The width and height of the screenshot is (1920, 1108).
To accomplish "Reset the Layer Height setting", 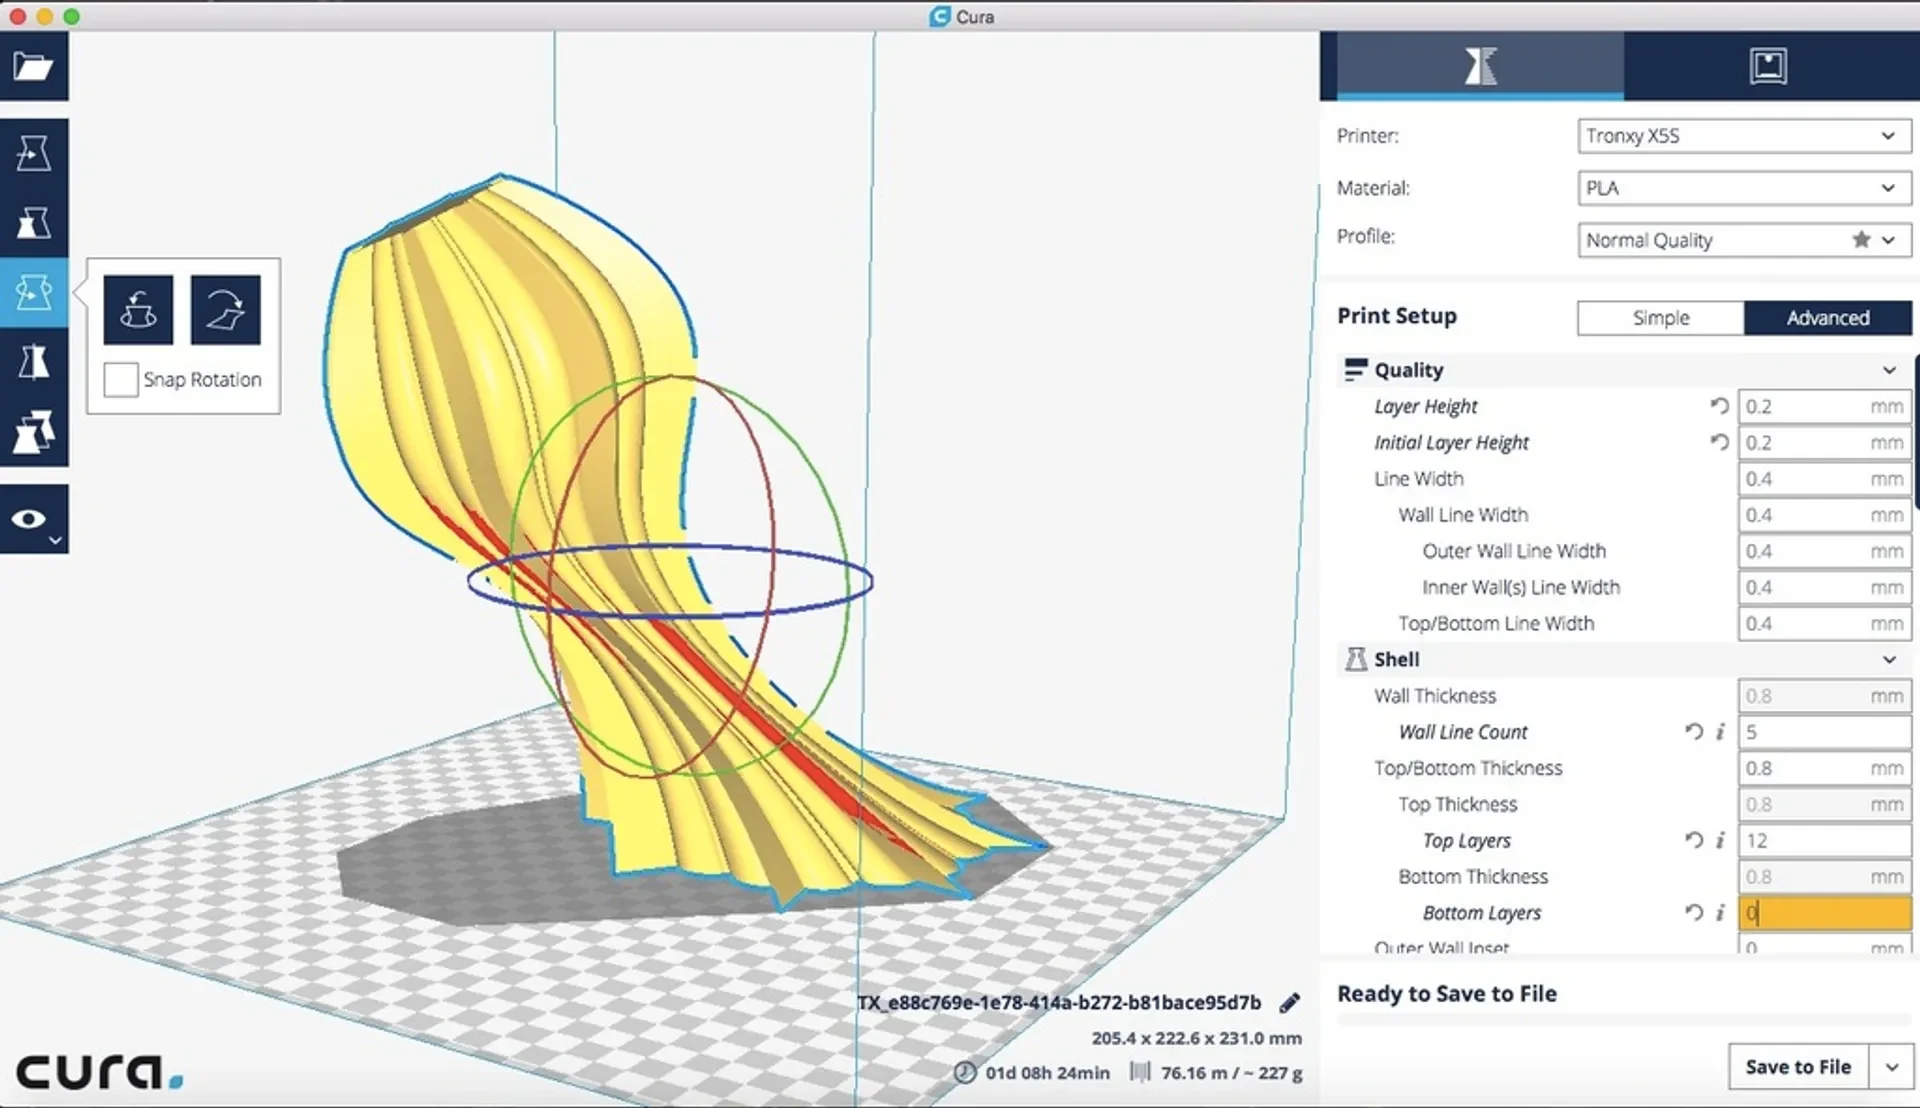I will pos(1719,406).
